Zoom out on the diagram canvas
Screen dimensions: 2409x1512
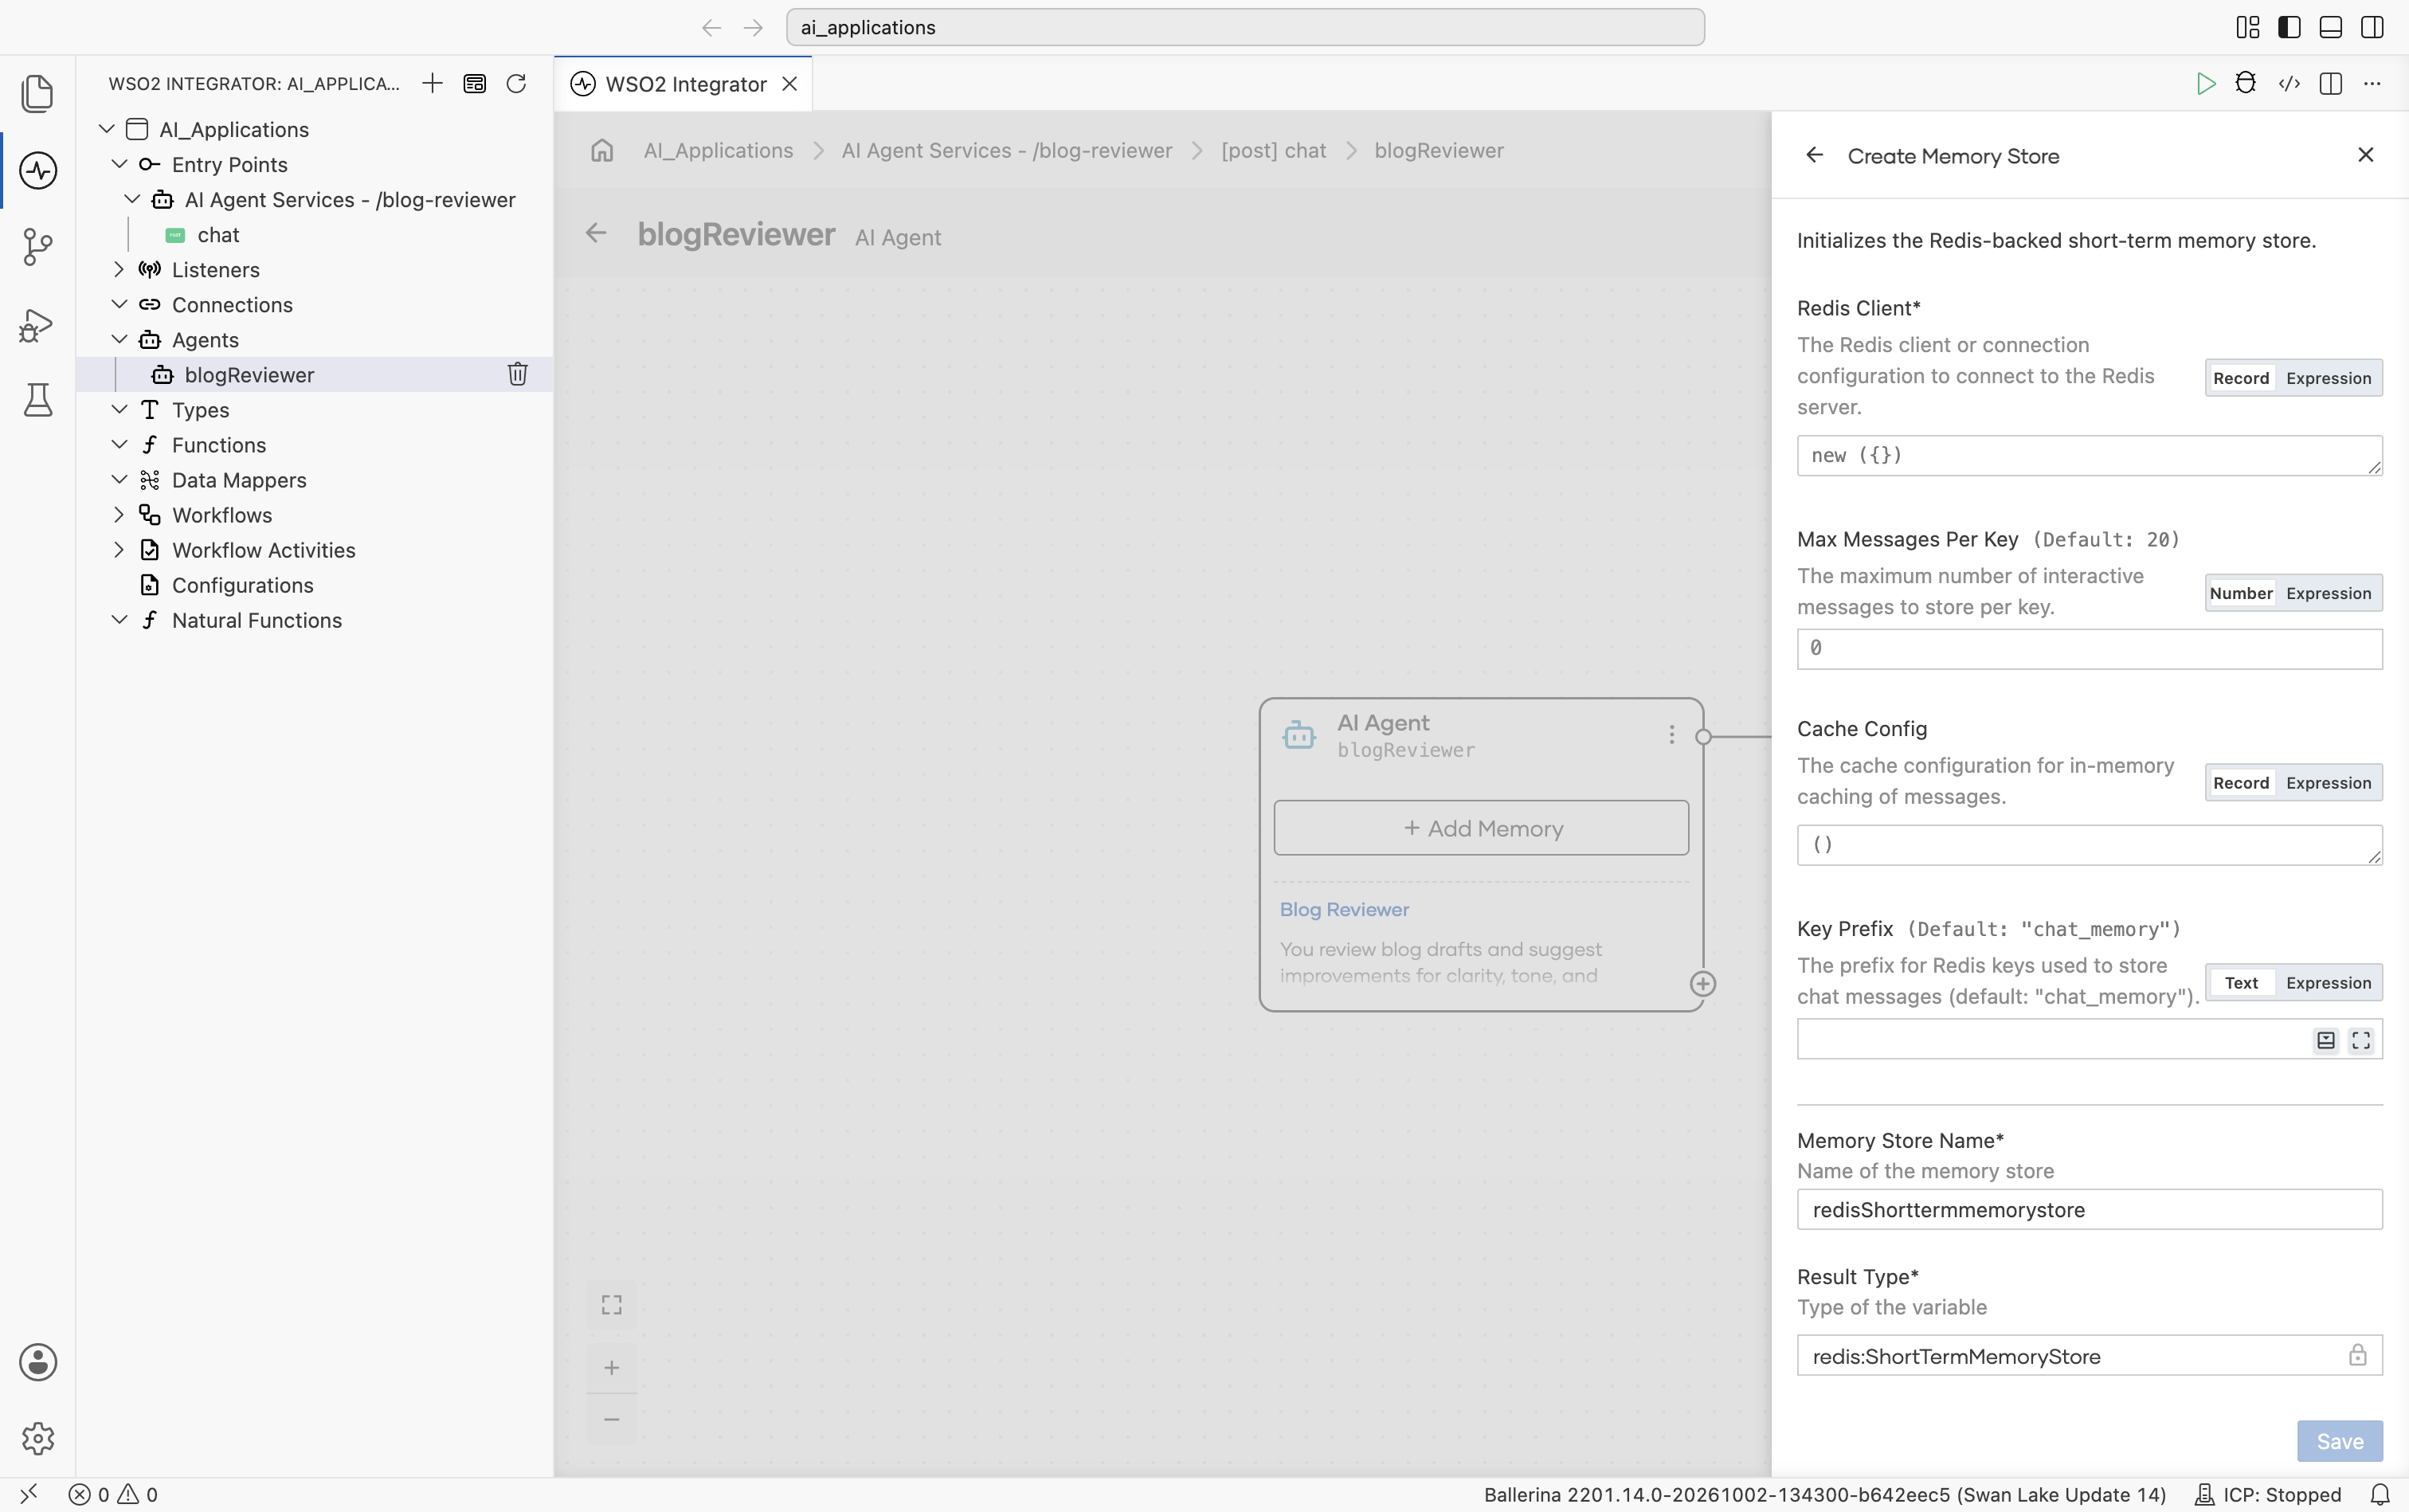point(611,1419)
